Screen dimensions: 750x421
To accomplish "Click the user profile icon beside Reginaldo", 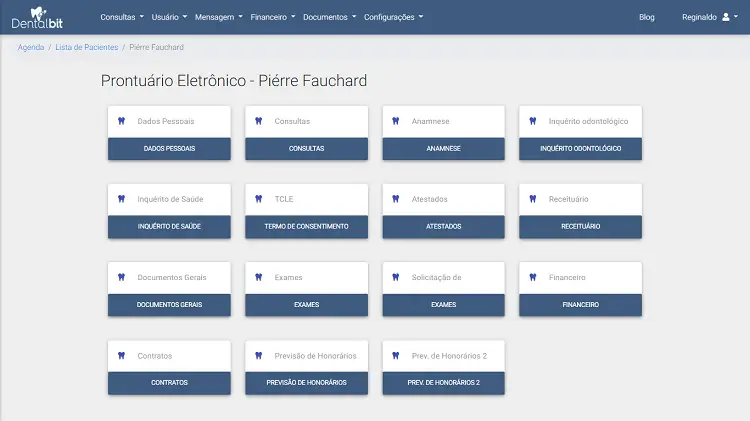I will coord(725,17).
